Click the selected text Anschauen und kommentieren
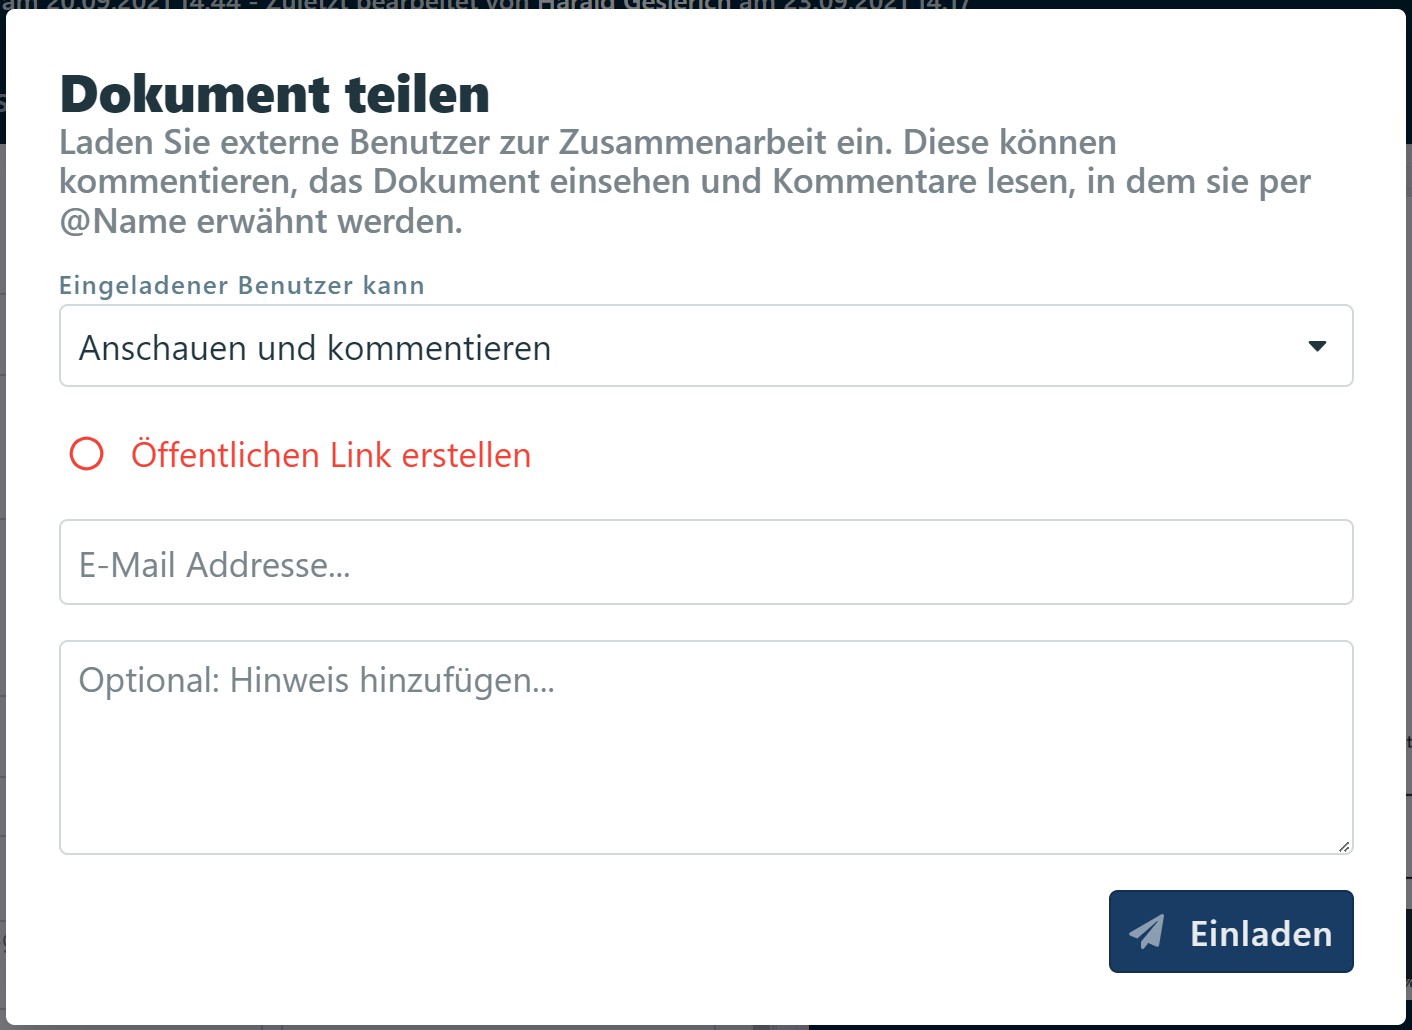The image size is (1412, 1030). coord(315,348)
